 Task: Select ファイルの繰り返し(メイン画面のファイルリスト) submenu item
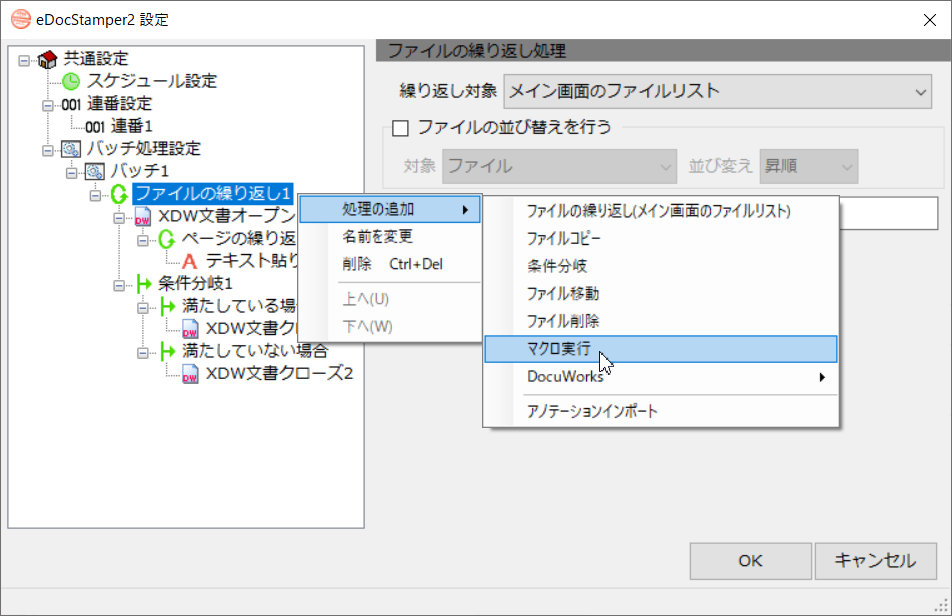(x=661, y=211)
